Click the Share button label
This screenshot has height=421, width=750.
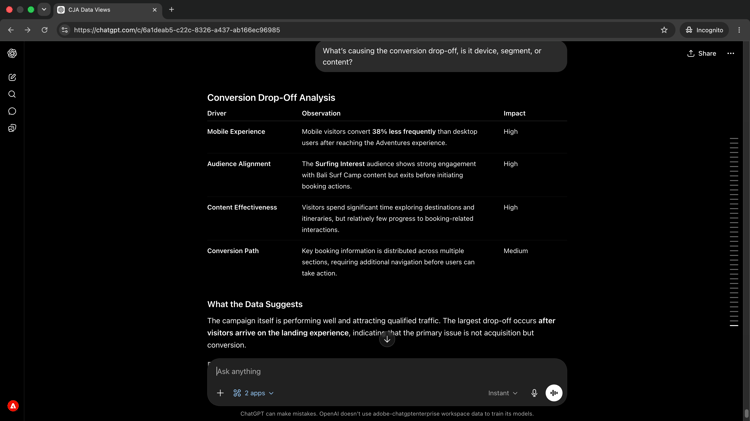tap(707, 54)
